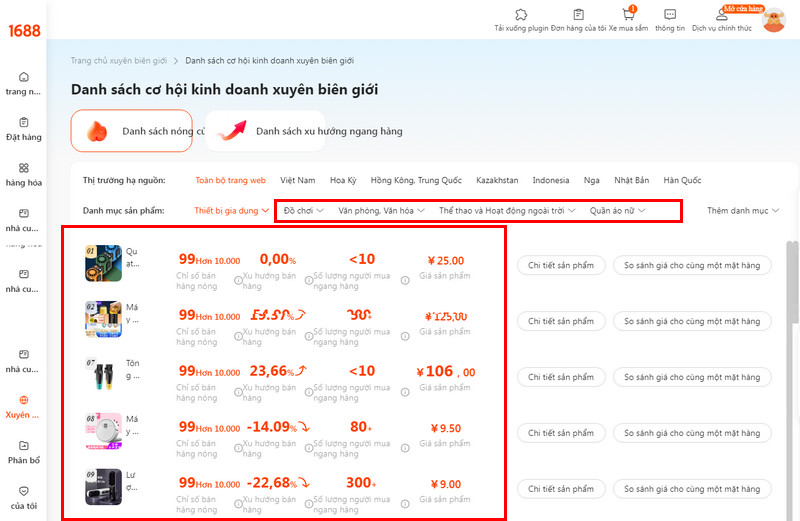Screen dimensions: 800x521
Task: Click the 1688 logo
Action: pyautogui.click(x=23, y=30)
